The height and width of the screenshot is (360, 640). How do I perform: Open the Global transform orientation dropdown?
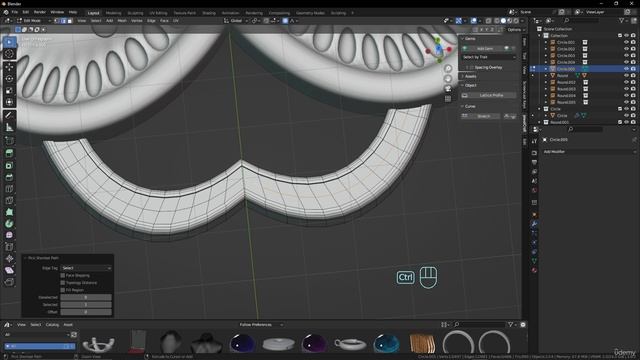coord(236,20)
